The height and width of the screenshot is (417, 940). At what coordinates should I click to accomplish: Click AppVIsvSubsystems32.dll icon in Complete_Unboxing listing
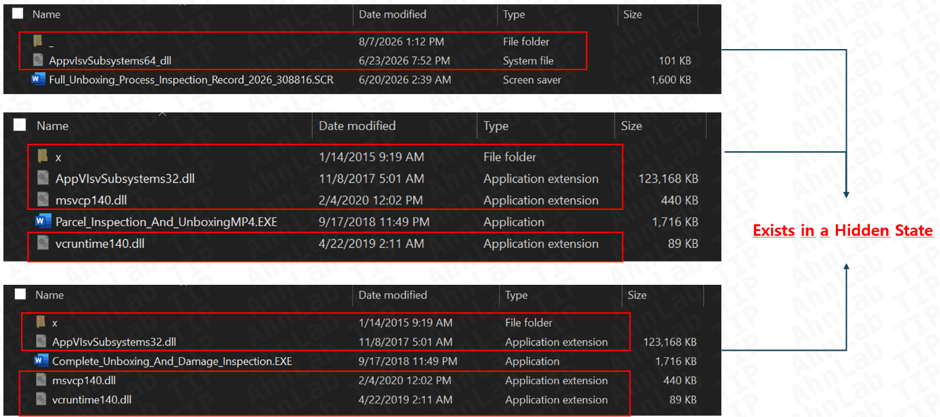41,342
